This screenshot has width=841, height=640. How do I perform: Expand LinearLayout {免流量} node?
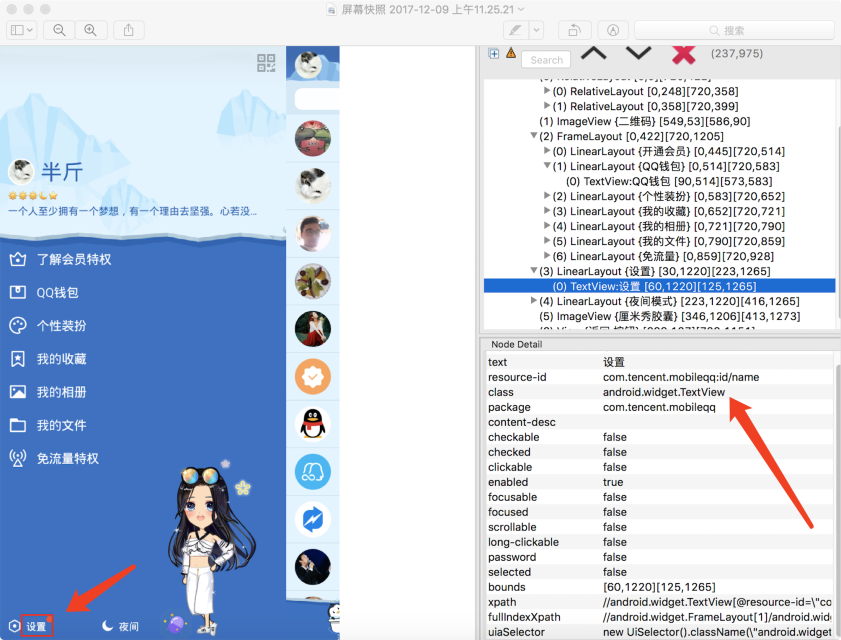pos(547,256)
